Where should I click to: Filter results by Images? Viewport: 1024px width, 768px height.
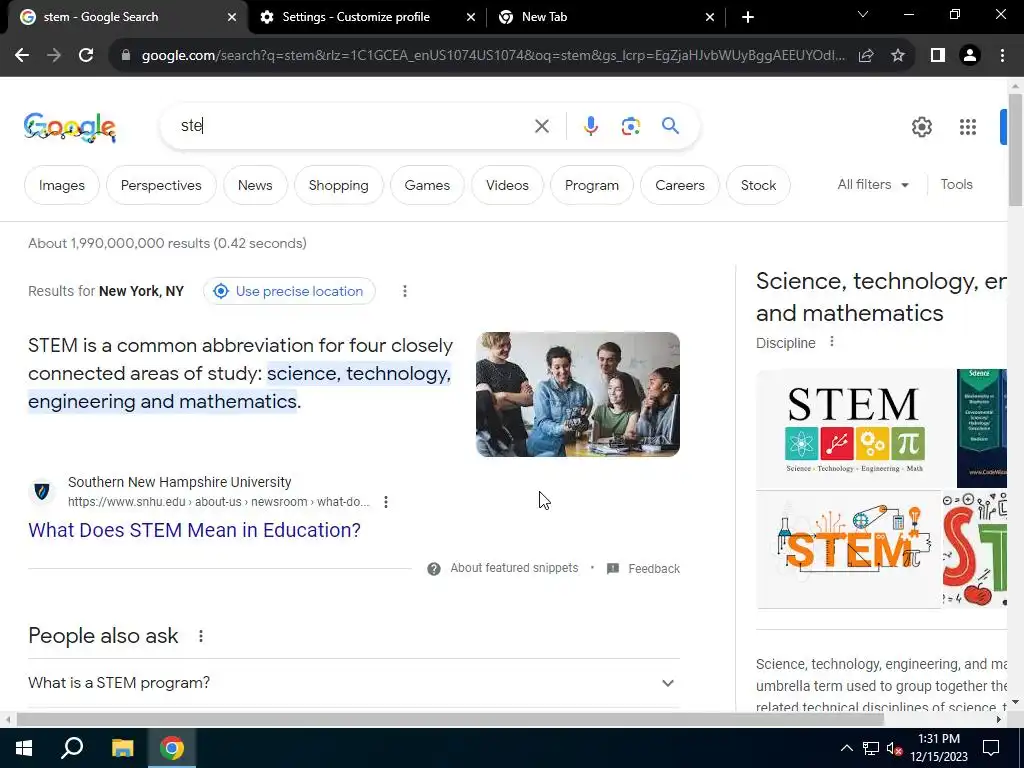(x=62, y=185)
